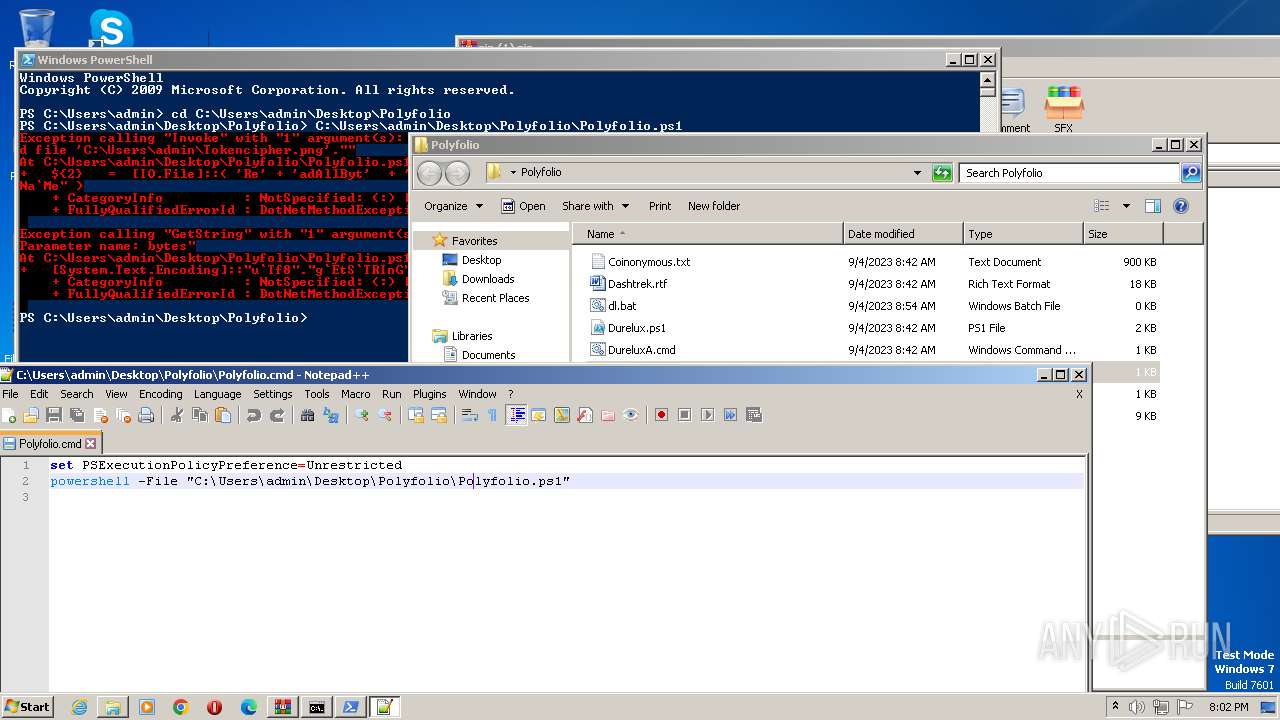Select Downloads in the Explorer navigation pane

click(x=488, y=279)
